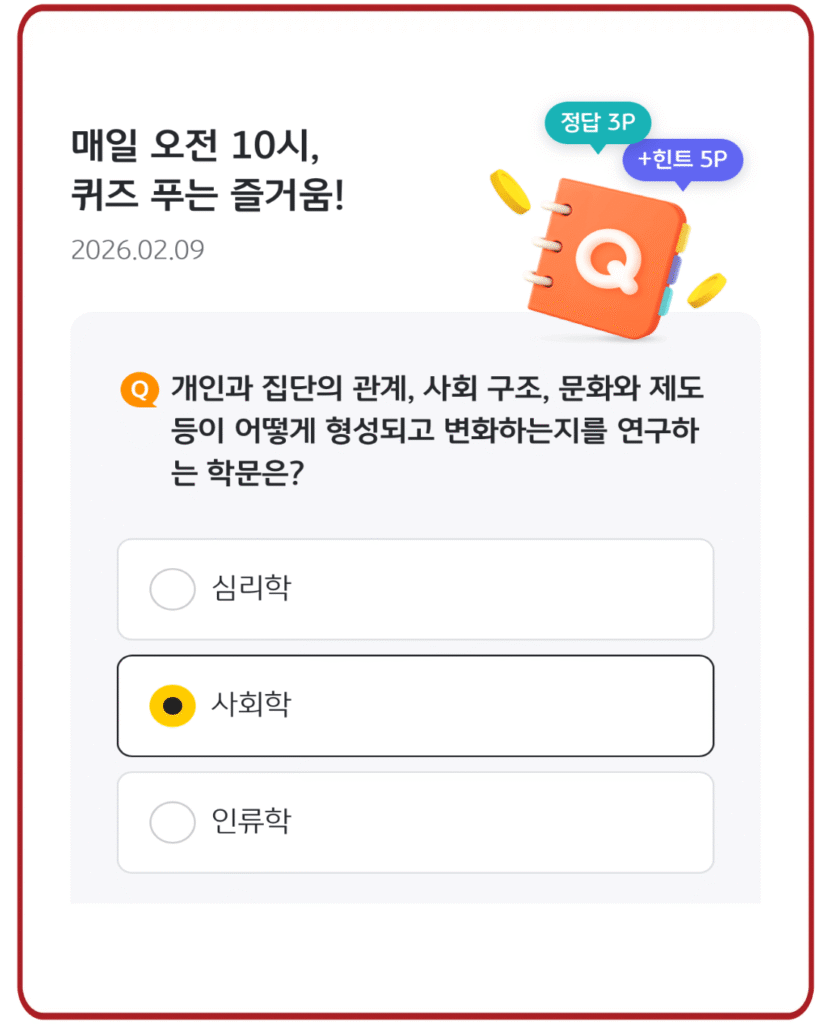Click the small orange Q question marker

point(140,390)
